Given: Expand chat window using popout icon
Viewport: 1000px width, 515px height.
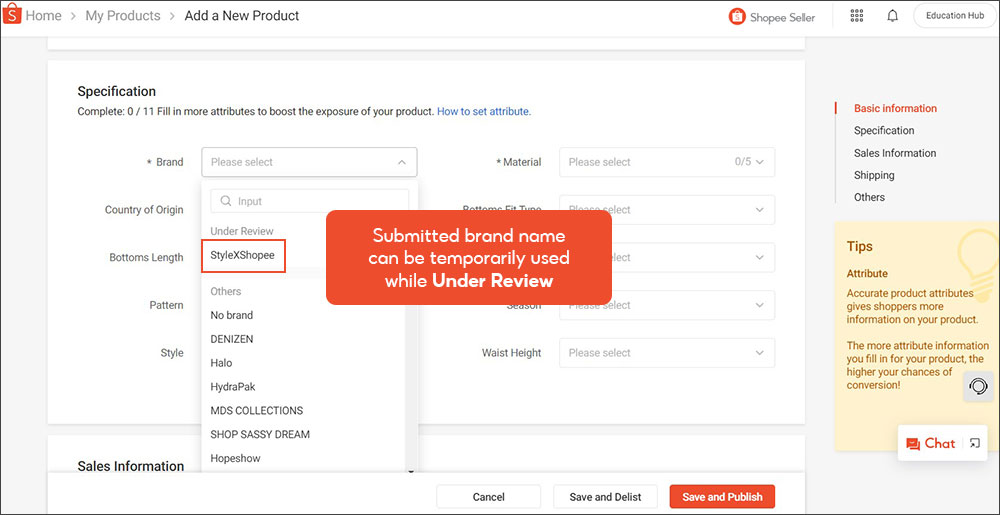Looking at the screenshot, I should click(975, 443).
